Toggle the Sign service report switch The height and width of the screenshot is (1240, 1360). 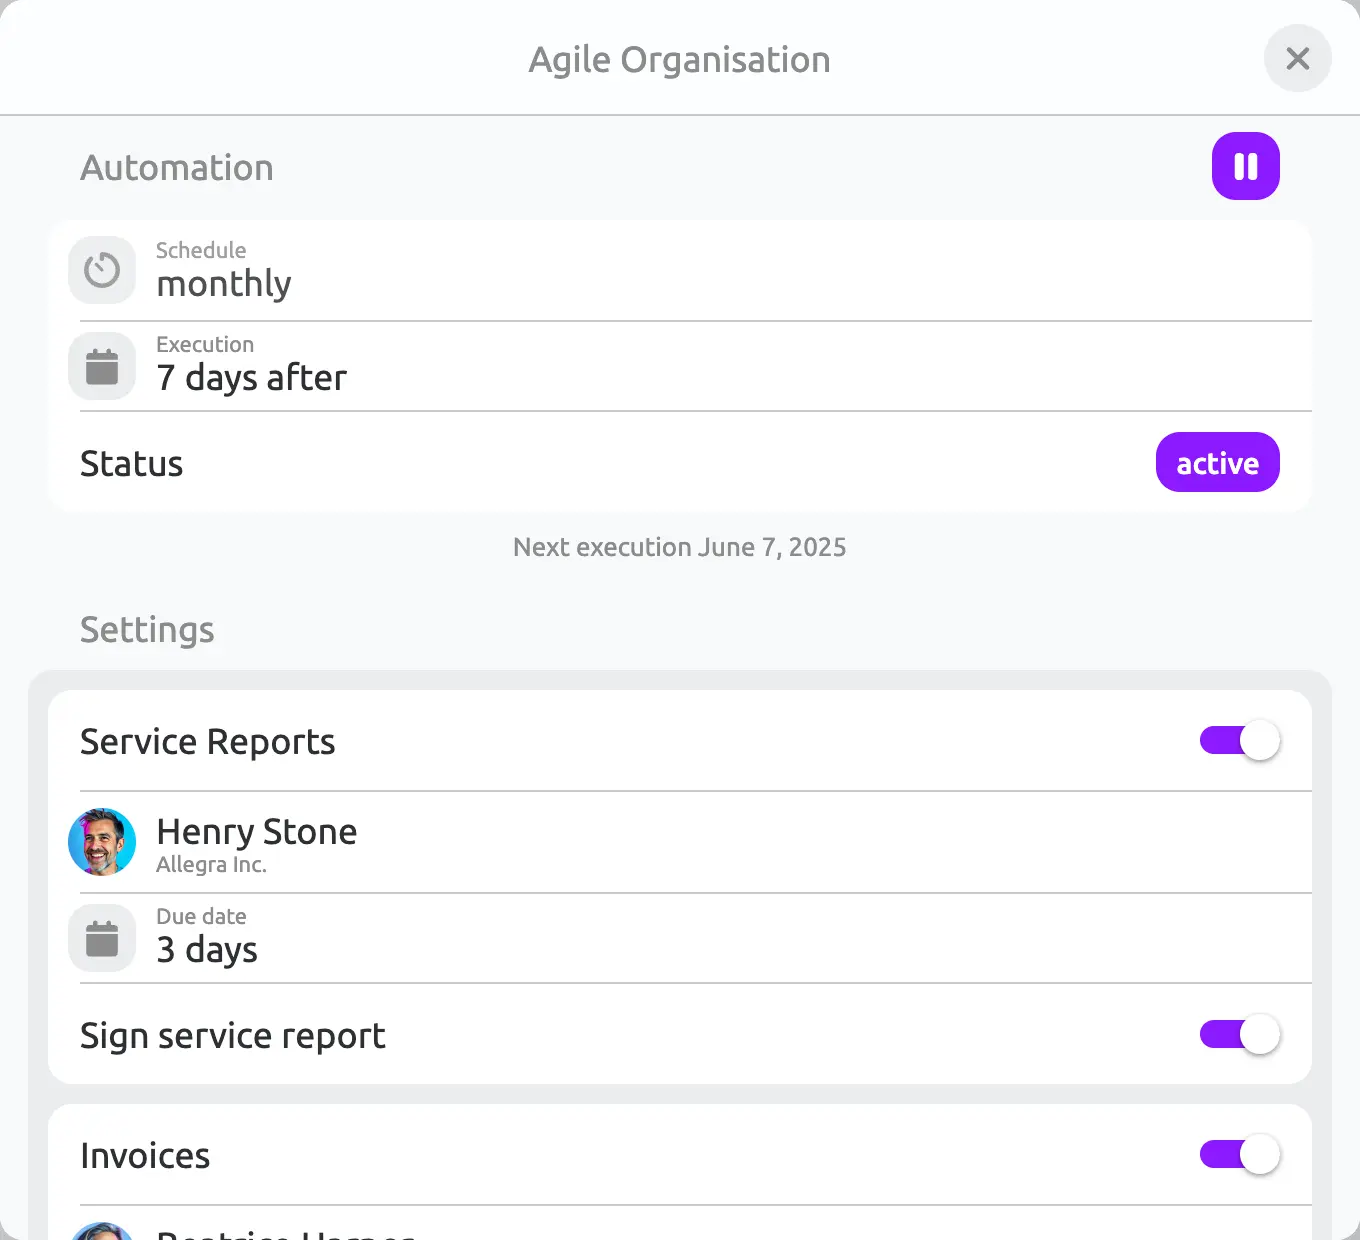pyautogui.click(x=1240, y=1035)
